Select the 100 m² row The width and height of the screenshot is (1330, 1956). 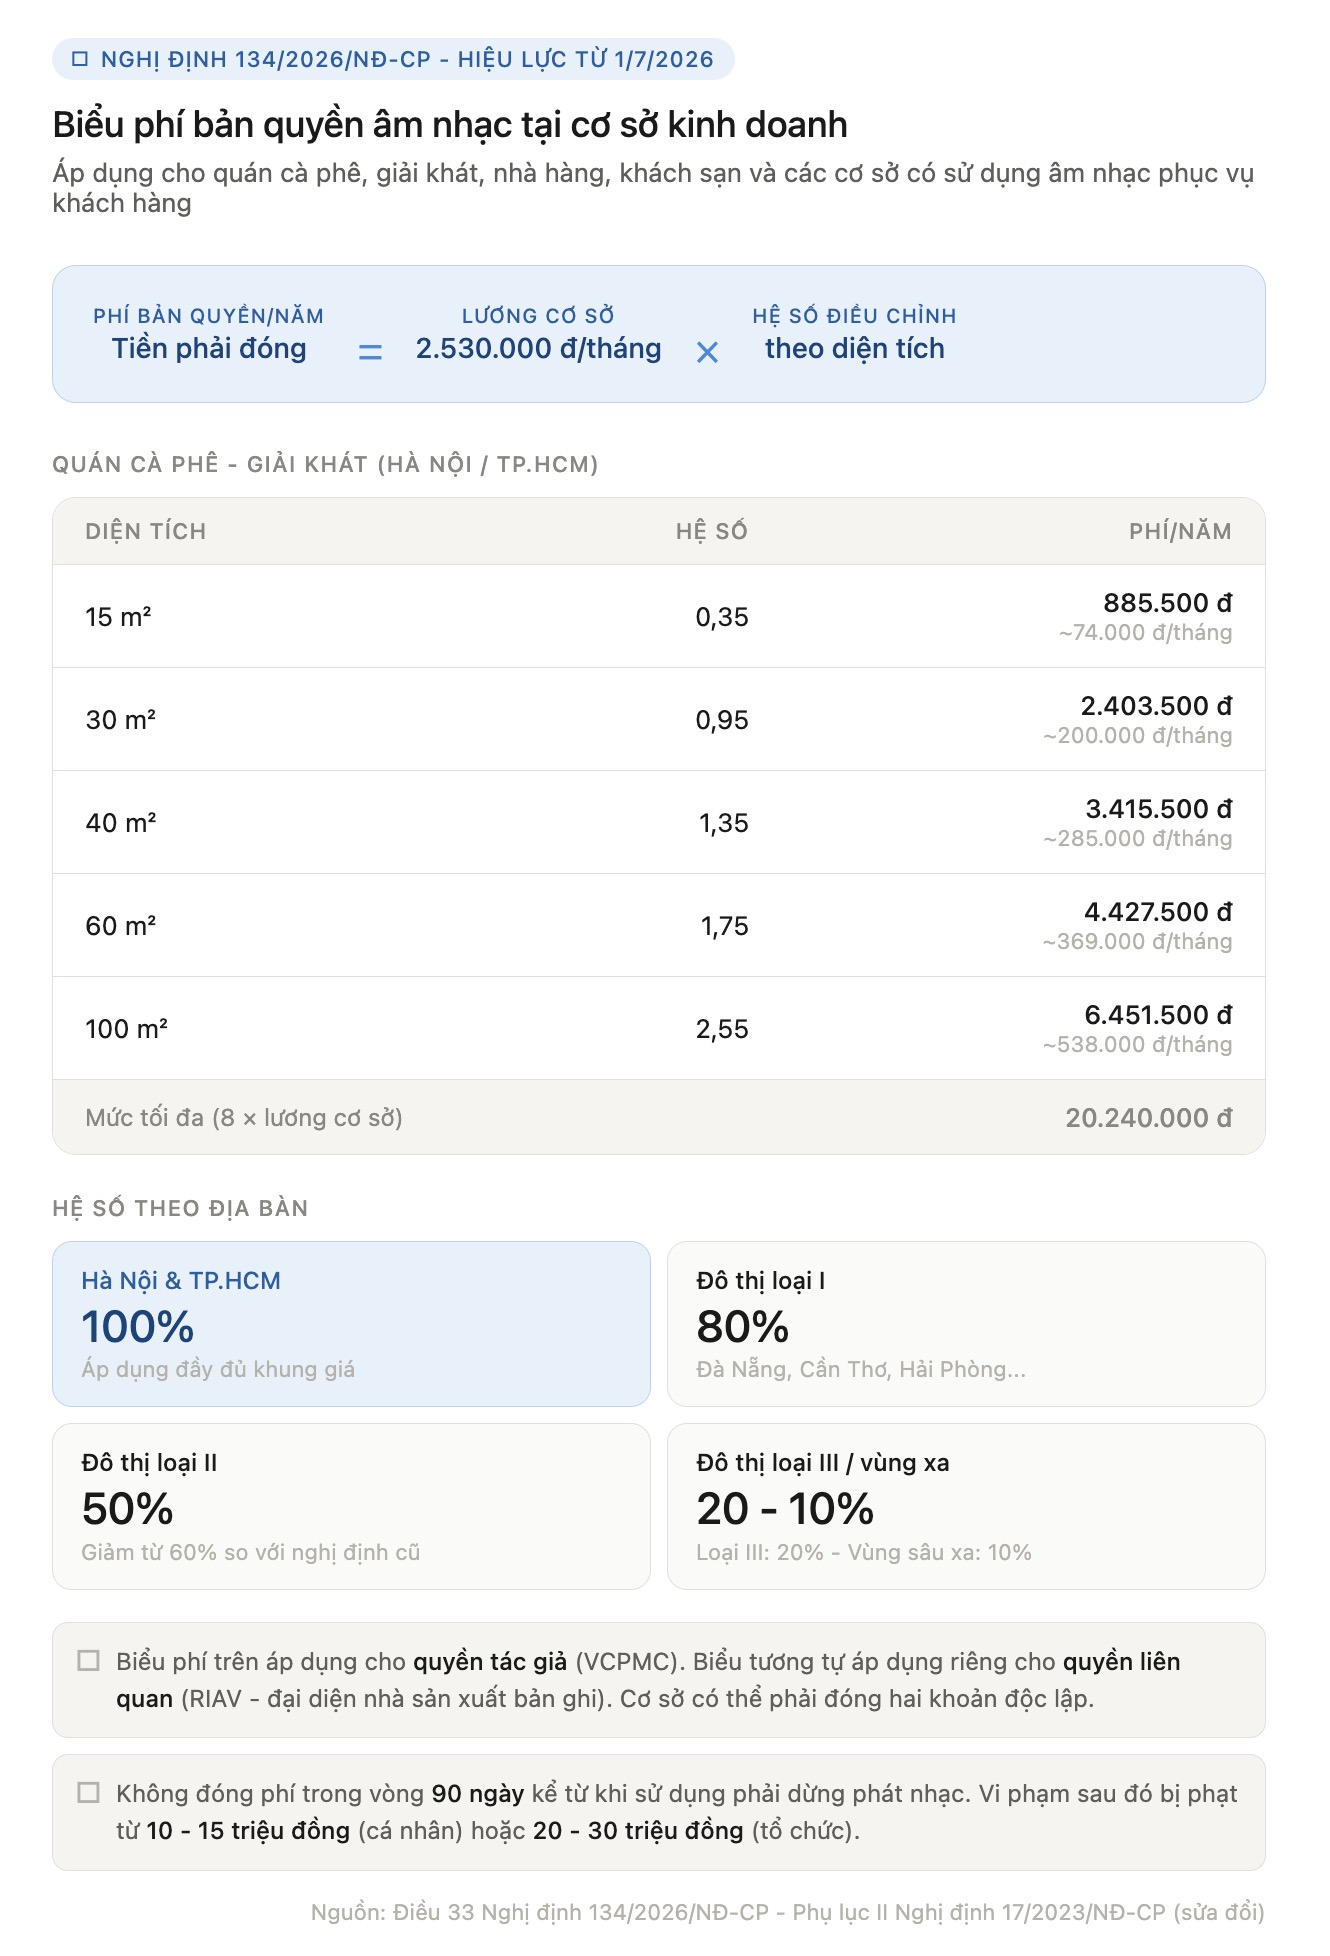coord(659,1028)
